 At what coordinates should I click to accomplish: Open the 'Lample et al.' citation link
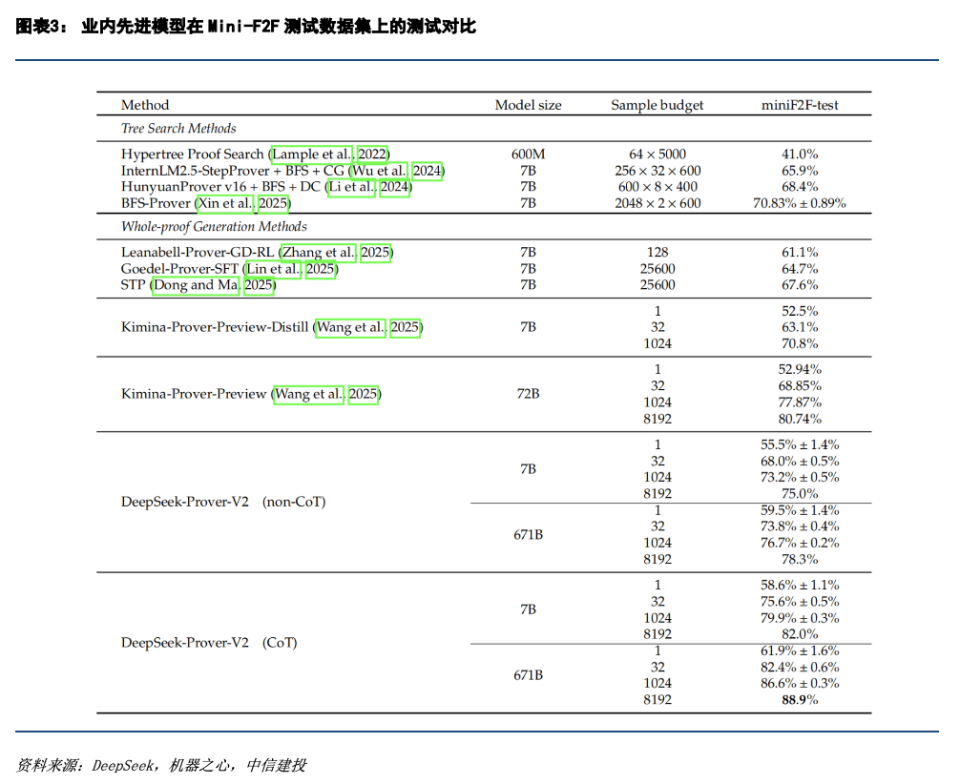pos(312,154)
